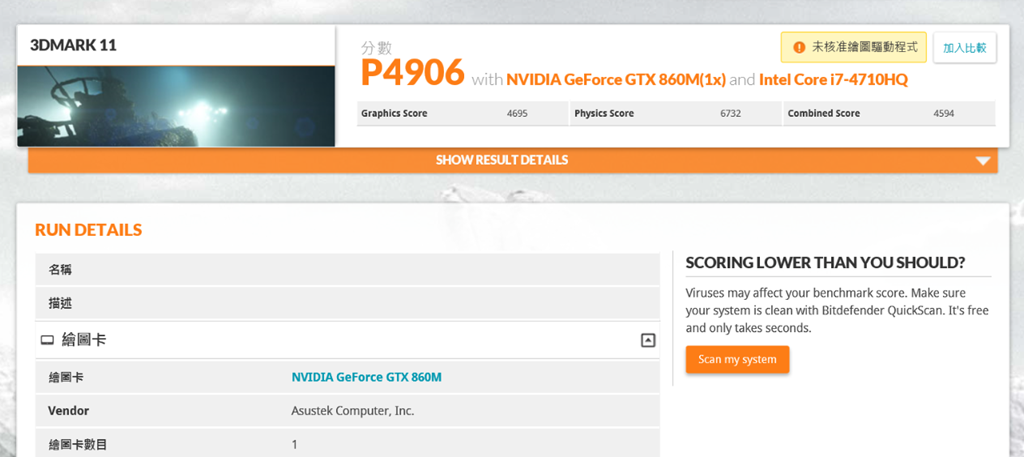
Task: Expand SHOW RESULT DETAILS text
Action: (x=501, y=160)
